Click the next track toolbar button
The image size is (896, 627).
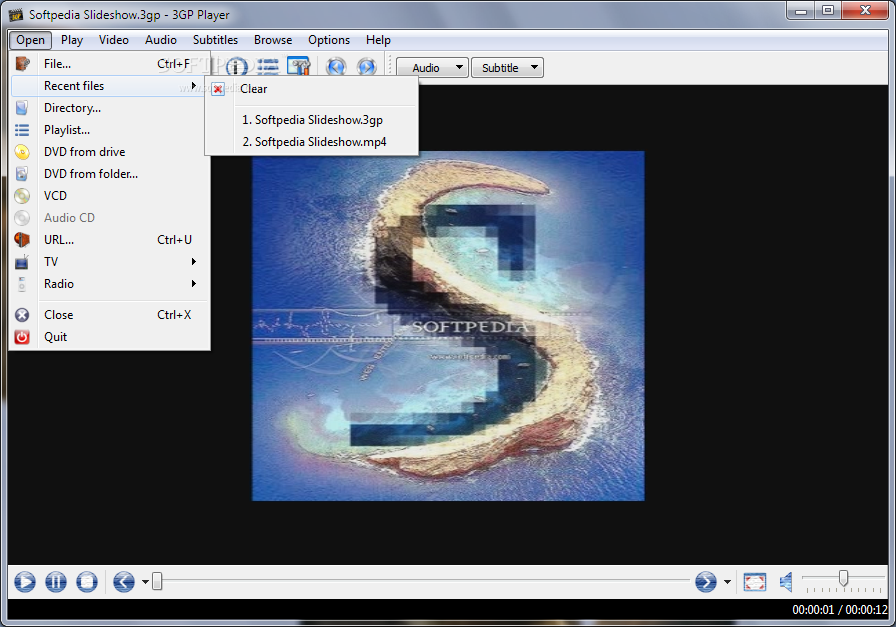tap(367, 67)
